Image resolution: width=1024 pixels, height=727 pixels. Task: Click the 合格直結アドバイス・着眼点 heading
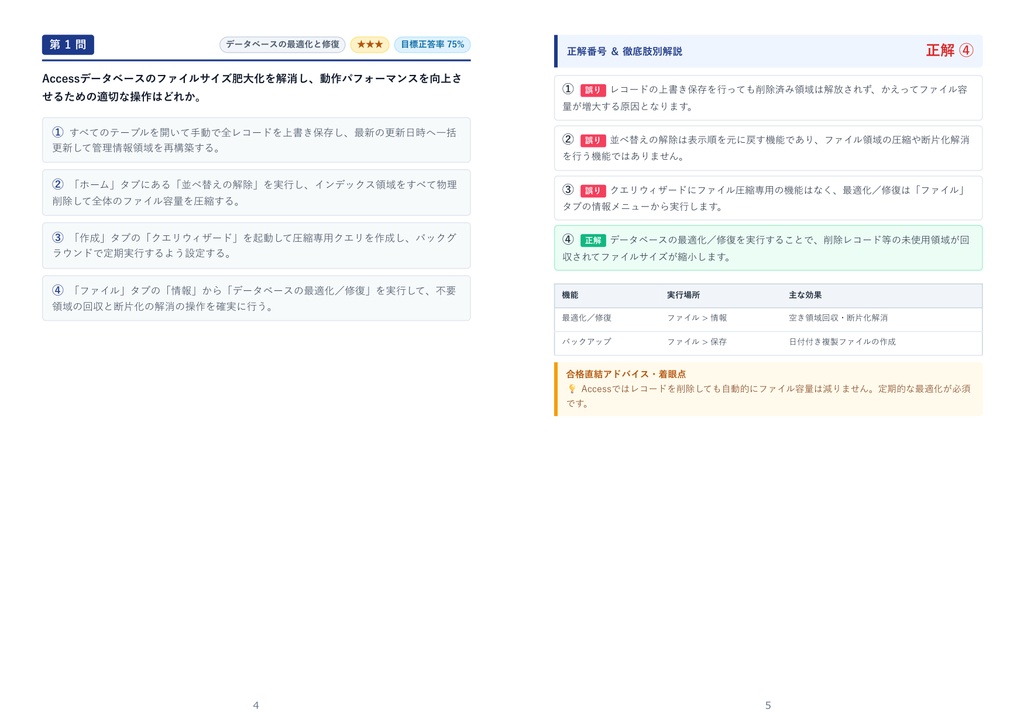626,374
